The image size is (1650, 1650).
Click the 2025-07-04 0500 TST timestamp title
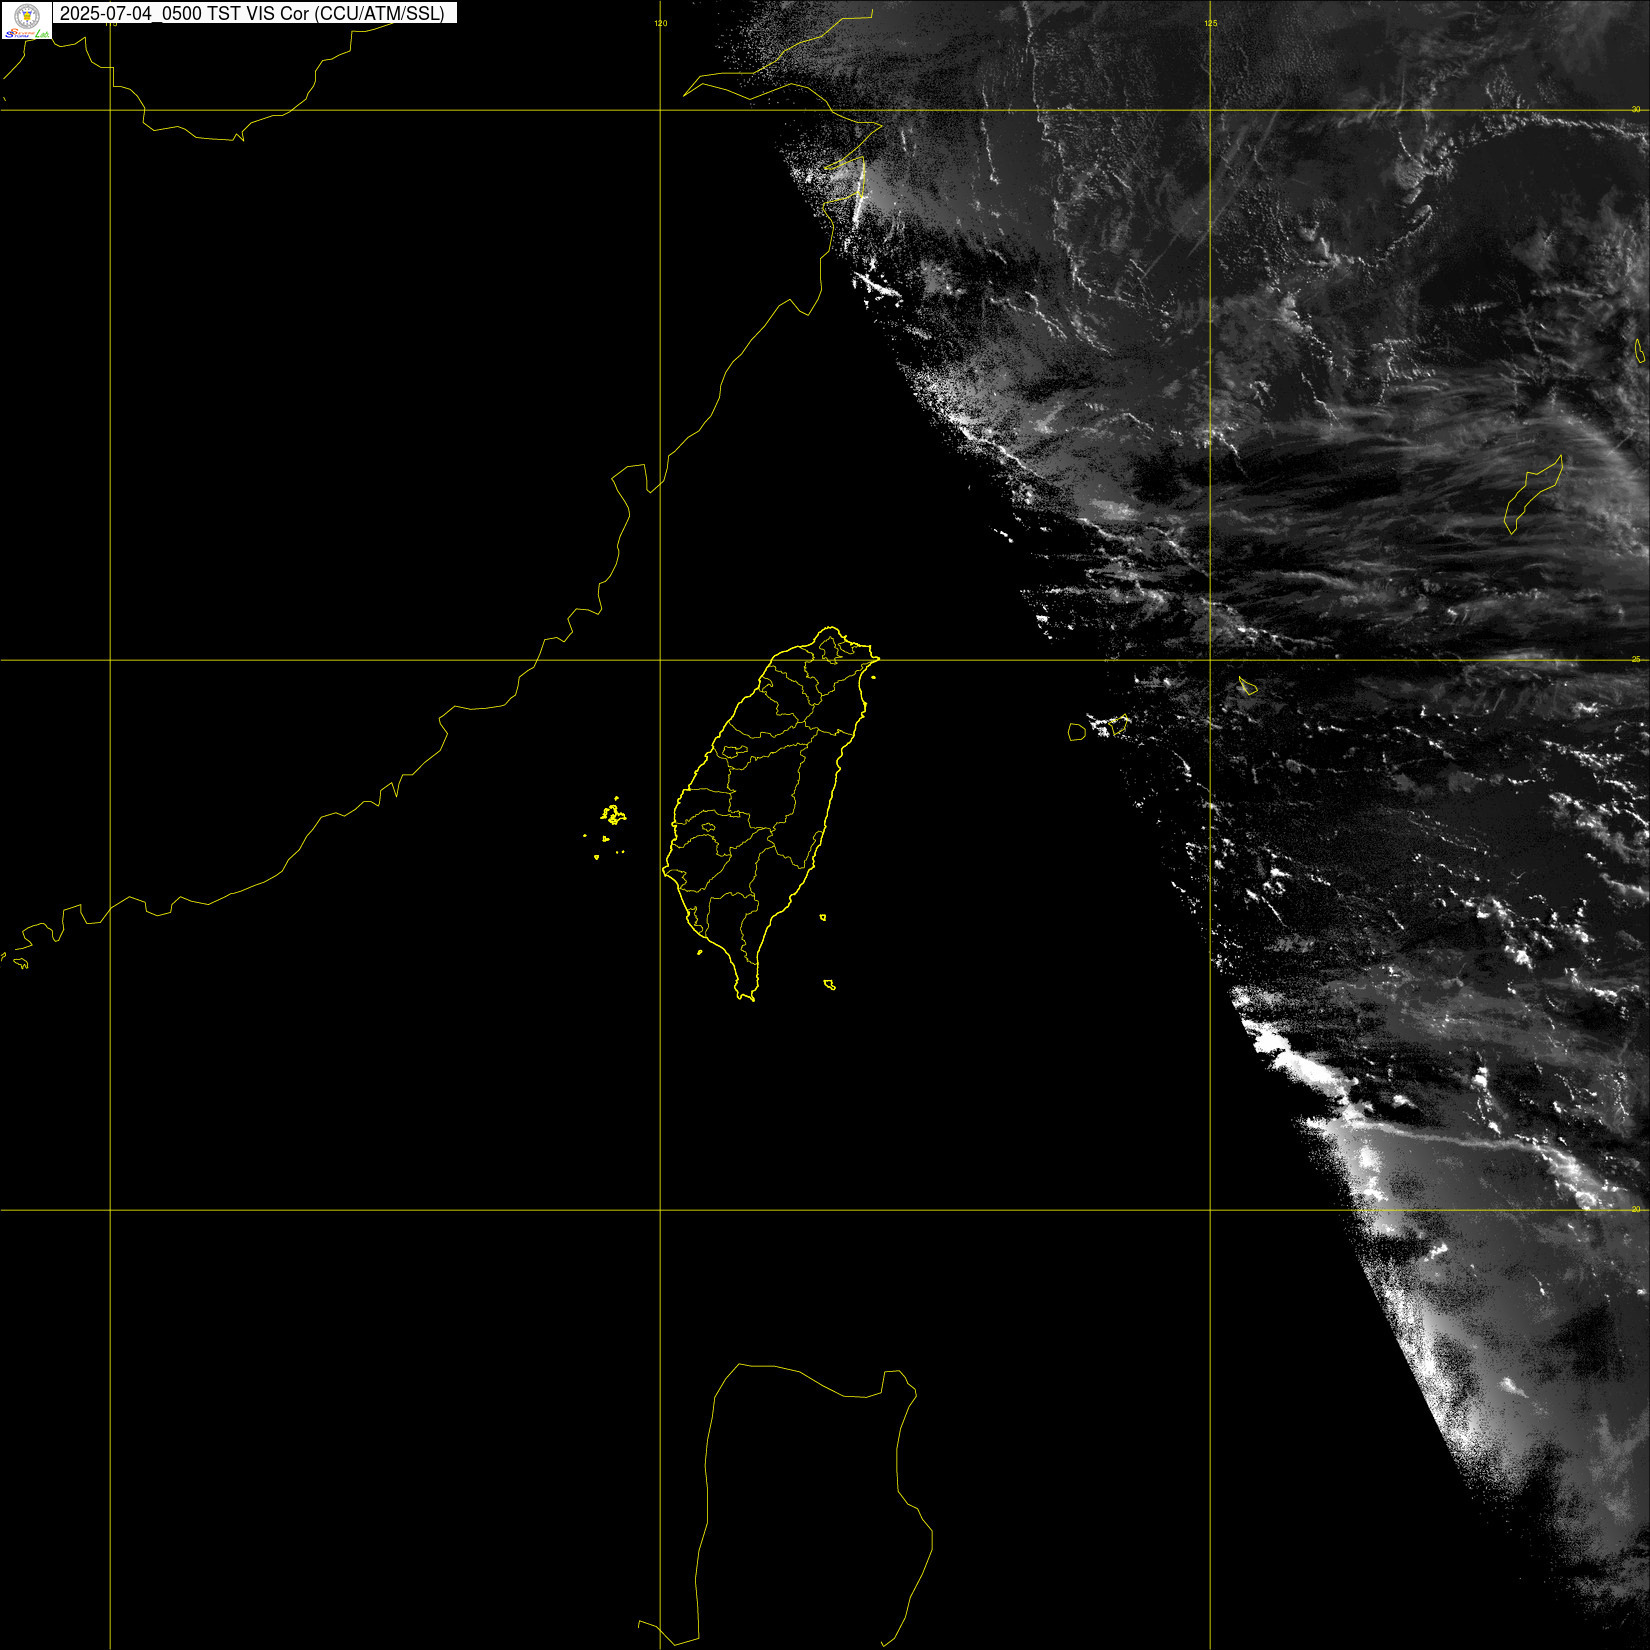click(x=252, y=13)
